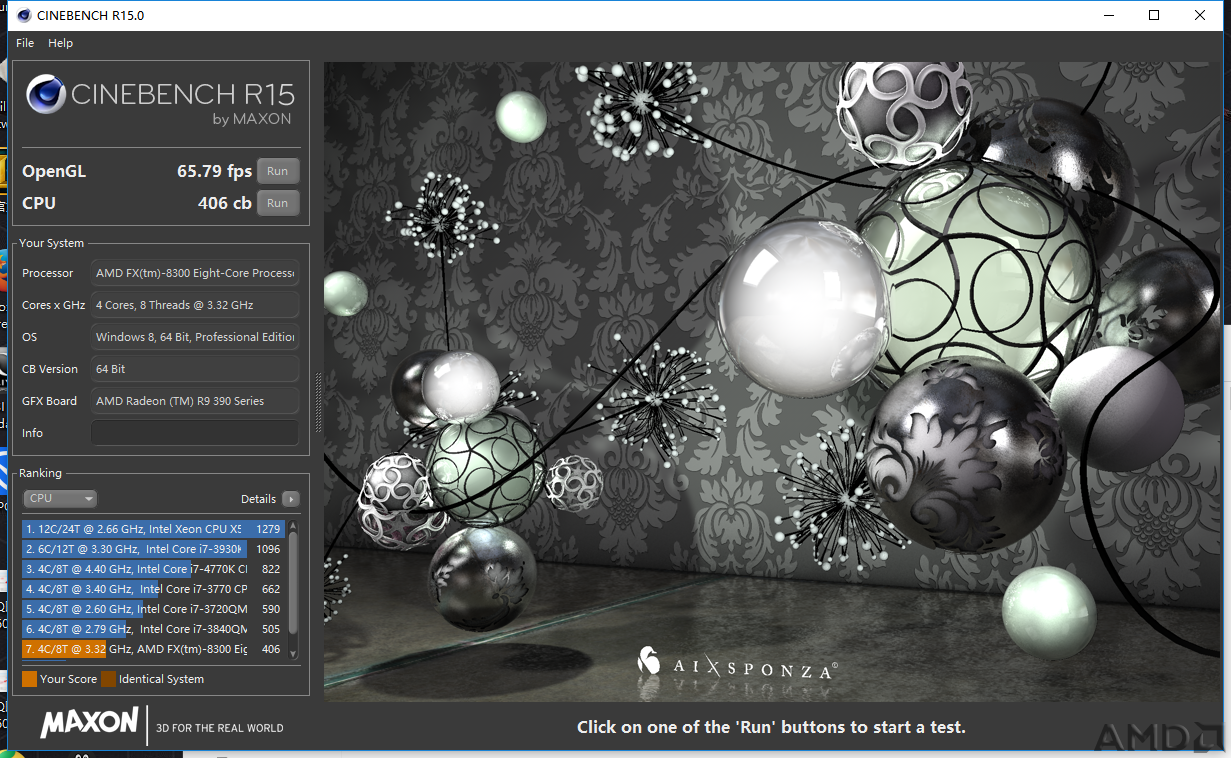The height and width of the screenshot is (758, 1231).
Task: Select ranking entry 1 Intel Xeon 1279
Action: point(154,529)
